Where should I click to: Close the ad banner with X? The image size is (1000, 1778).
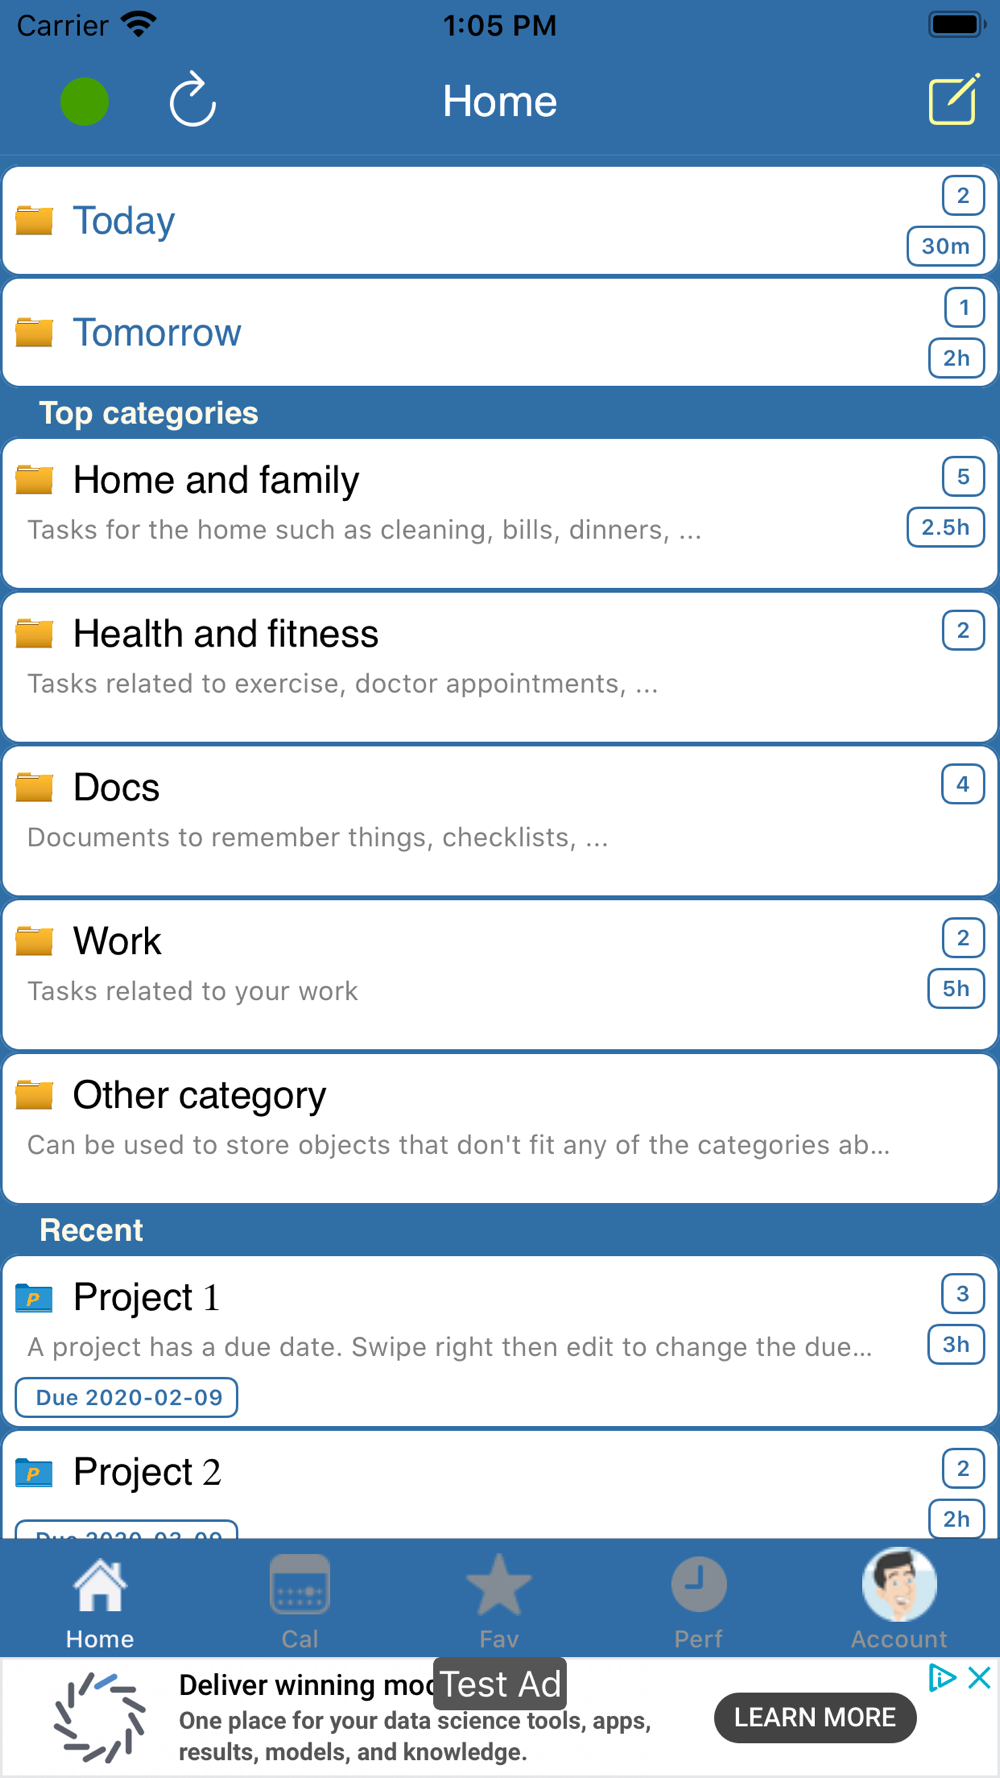click(x=980, y=1677)
